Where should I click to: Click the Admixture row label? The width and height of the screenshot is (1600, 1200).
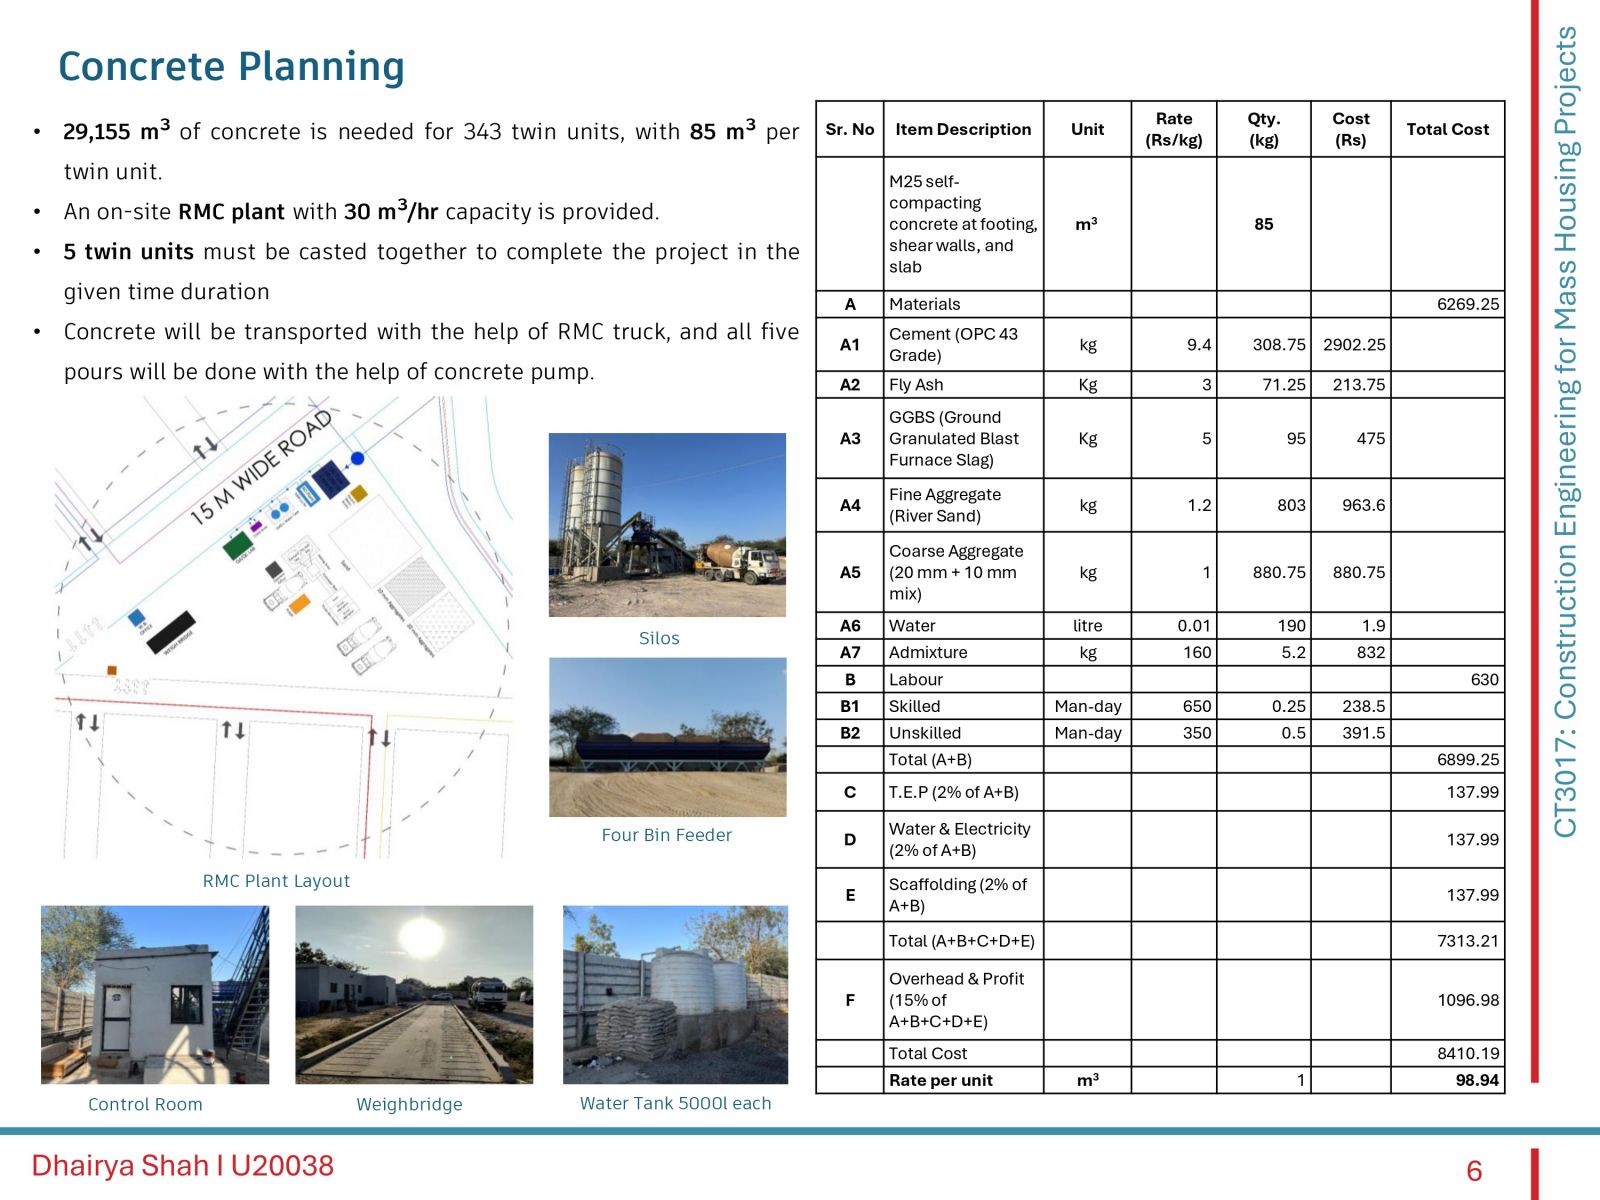point(928,652)
